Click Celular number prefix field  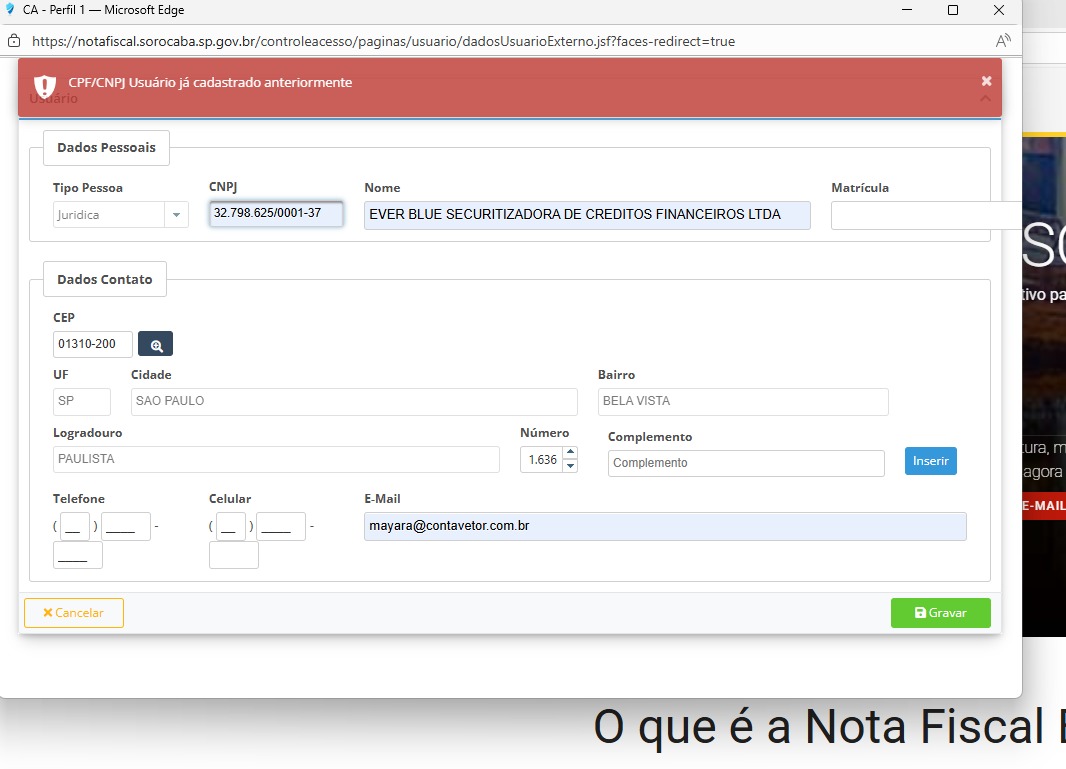(281, 527)
